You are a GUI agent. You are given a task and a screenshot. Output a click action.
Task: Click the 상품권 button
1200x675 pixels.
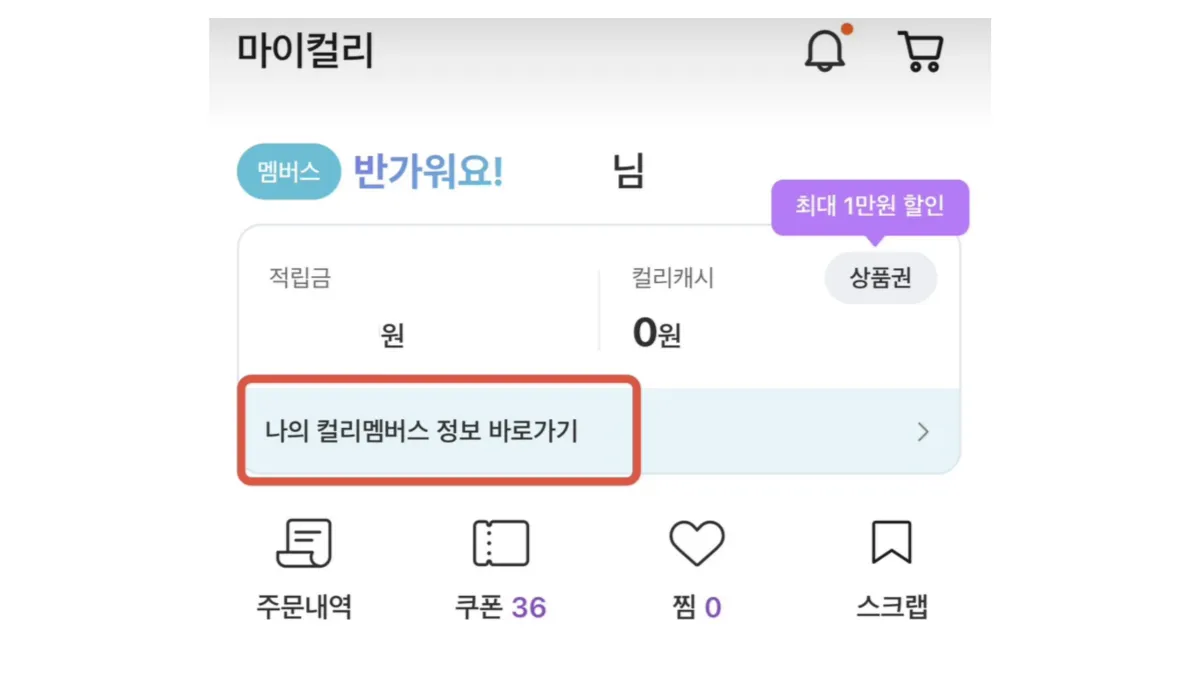[x=880, y=278]
